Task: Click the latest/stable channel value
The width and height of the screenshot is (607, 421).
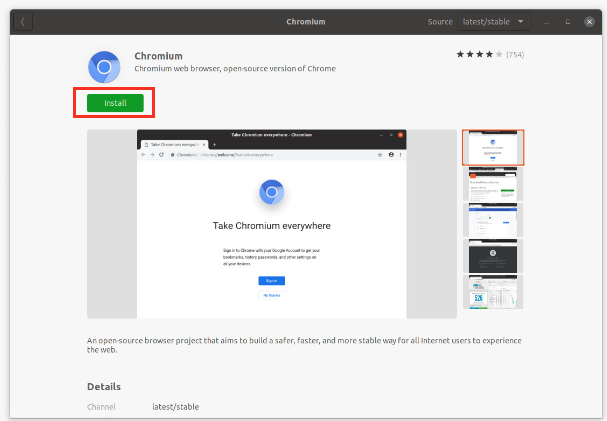Action: [175, 407]
